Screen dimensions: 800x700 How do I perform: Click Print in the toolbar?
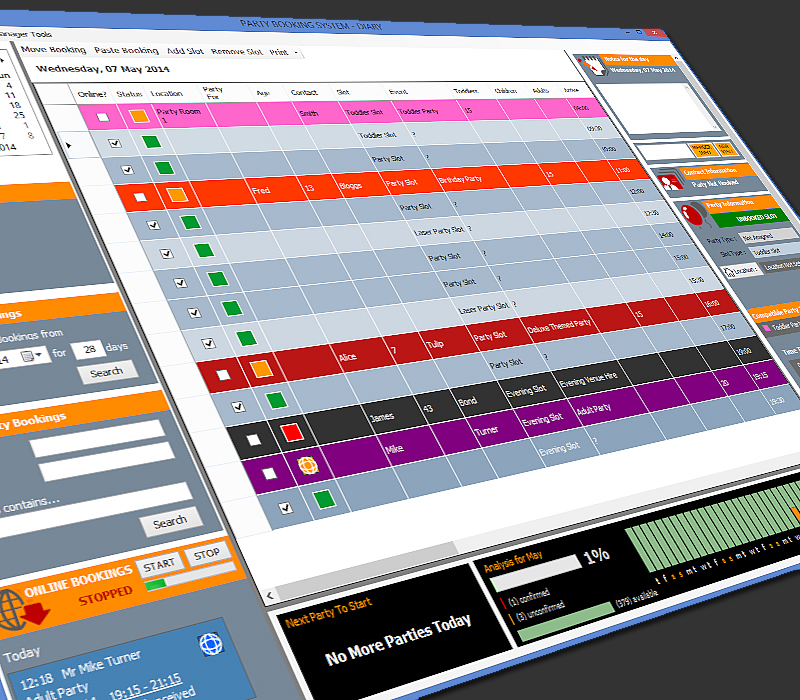click(x=279, y=52)
